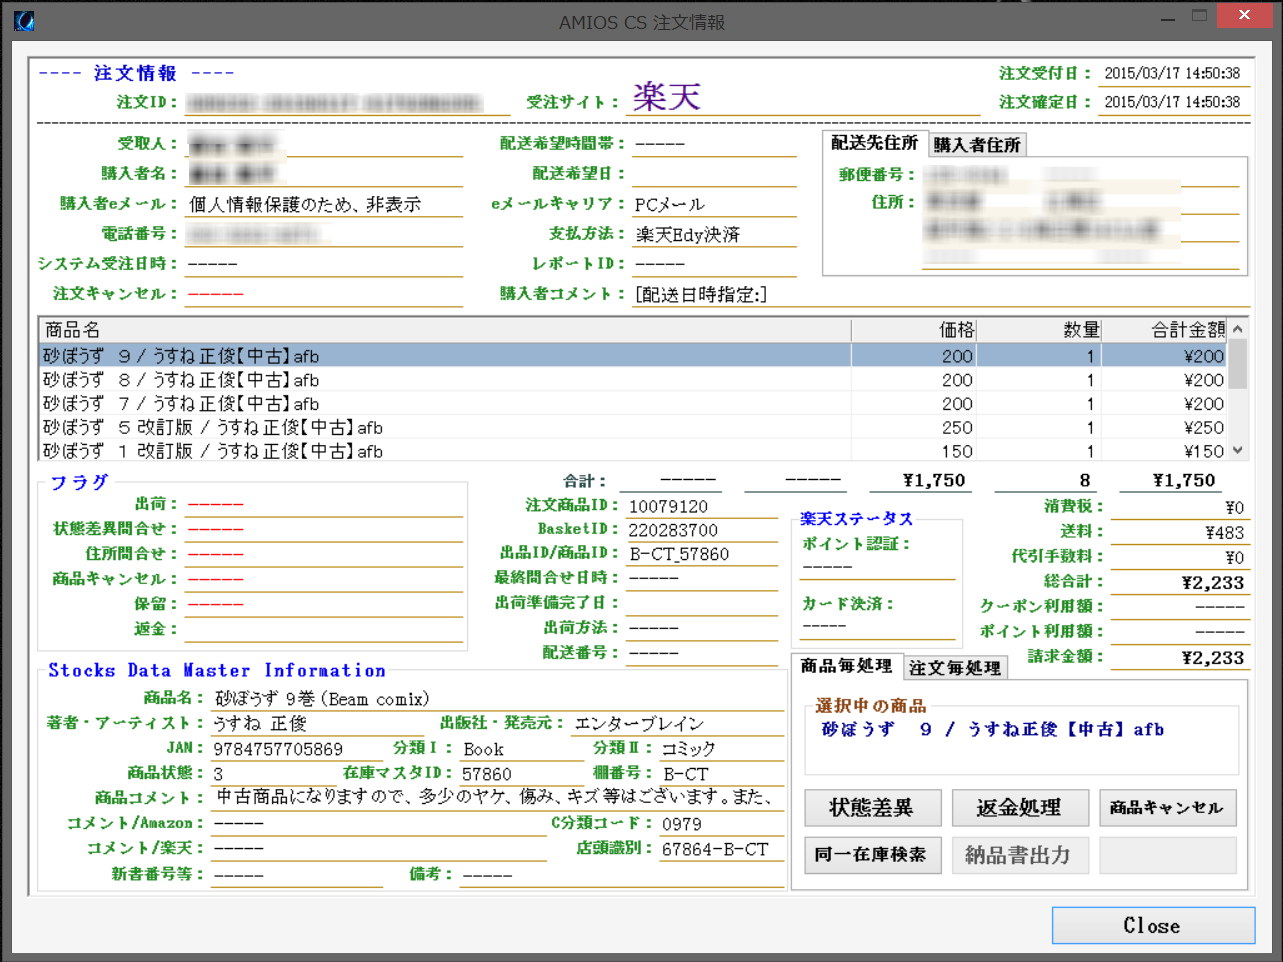
Task: Select the 商品毎処理 tab
Action: tap(847, 666)
